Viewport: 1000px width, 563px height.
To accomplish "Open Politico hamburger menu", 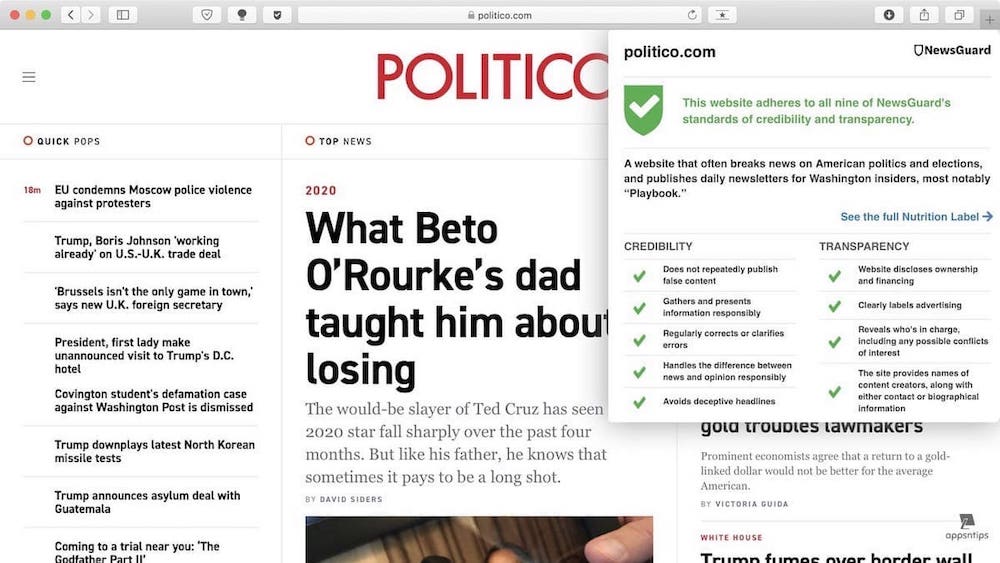I will coord(29,77).
